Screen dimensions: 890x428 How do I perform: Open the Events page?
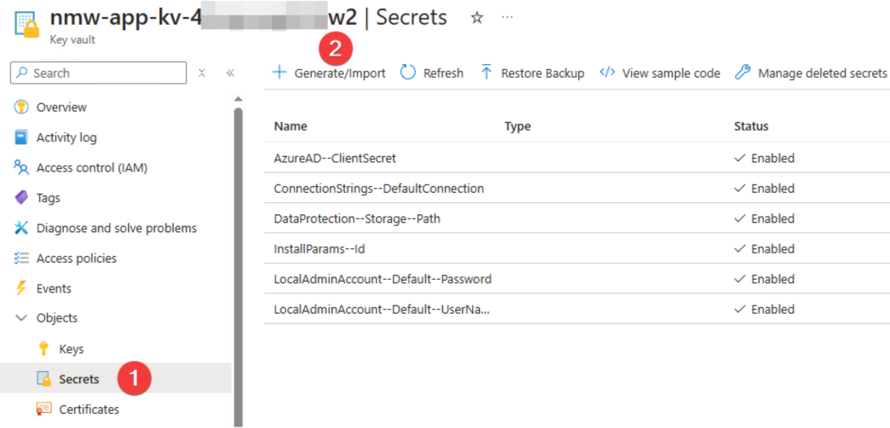click(x=54, y=288)
